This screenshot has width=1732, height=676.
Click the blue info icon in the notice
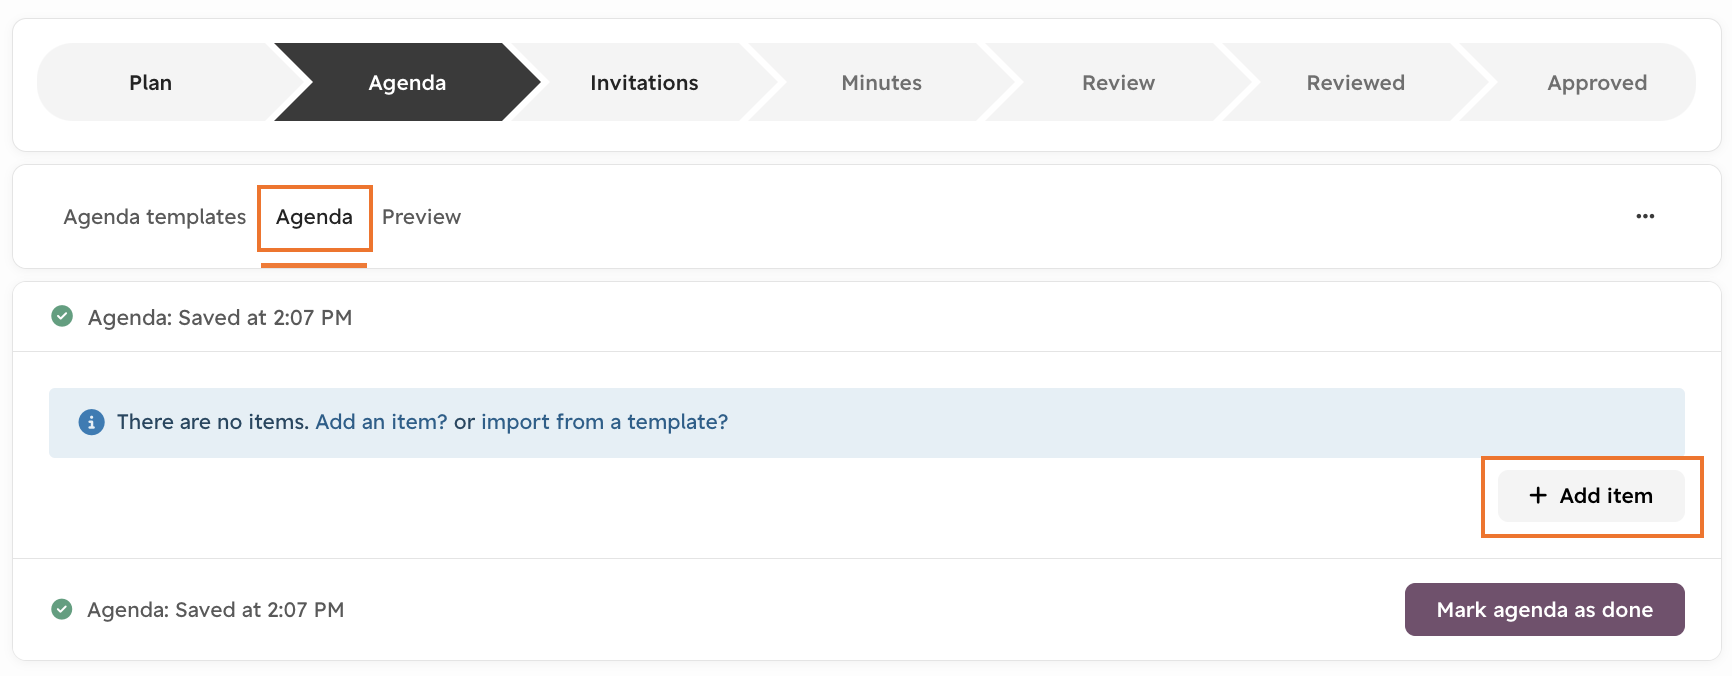[91, 422]
